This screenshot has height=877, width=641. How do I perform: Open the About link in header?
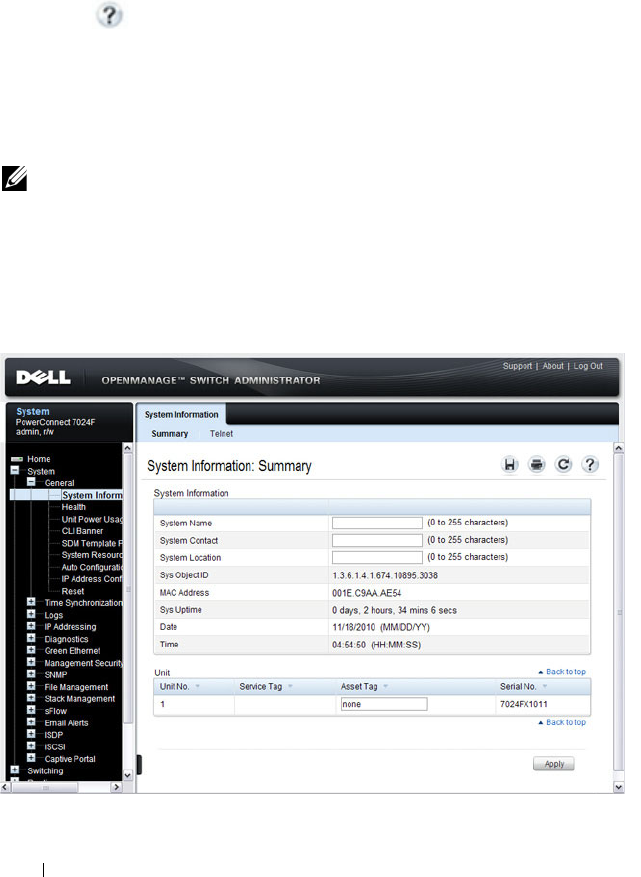click(553, 366)
